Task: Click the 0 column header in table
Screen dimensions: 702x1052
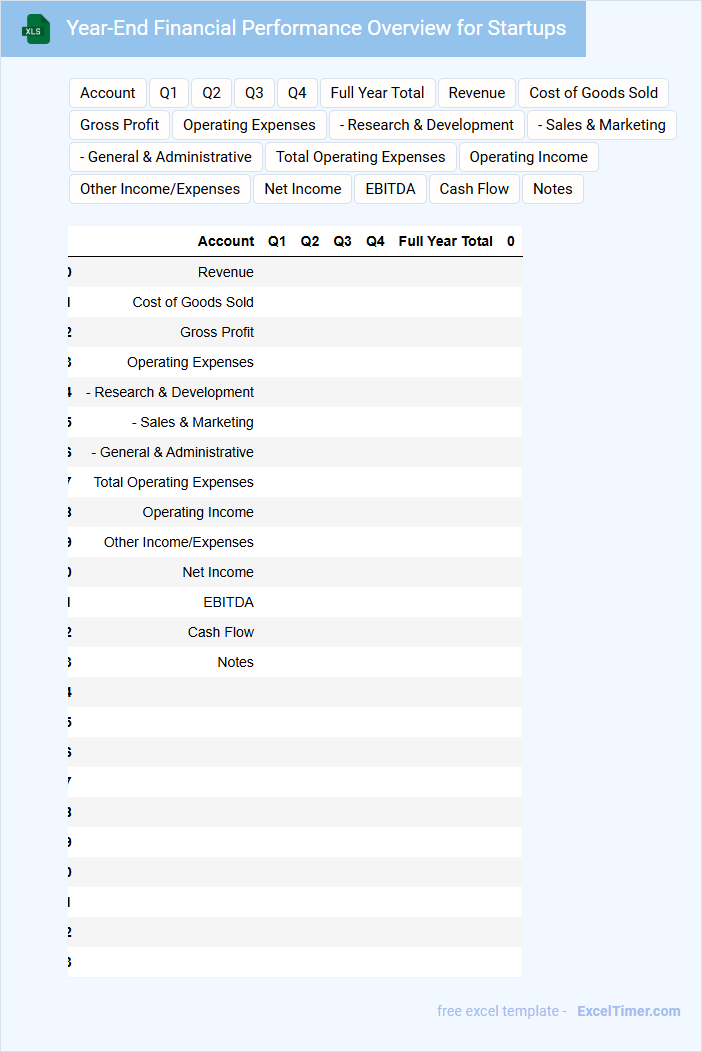Action: [x=511, y=242]
